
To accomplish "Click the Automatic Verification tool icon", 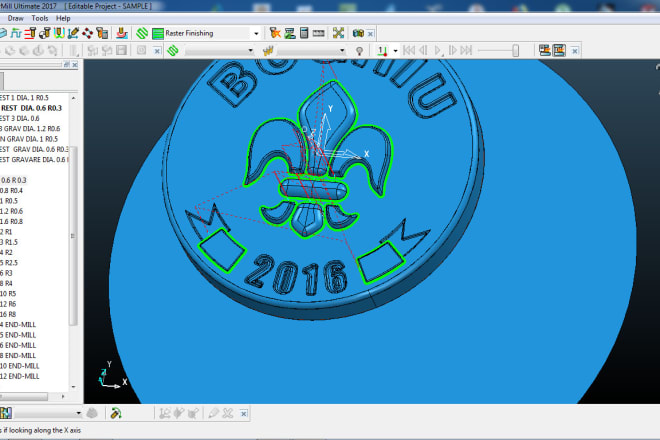I will 102,33.
